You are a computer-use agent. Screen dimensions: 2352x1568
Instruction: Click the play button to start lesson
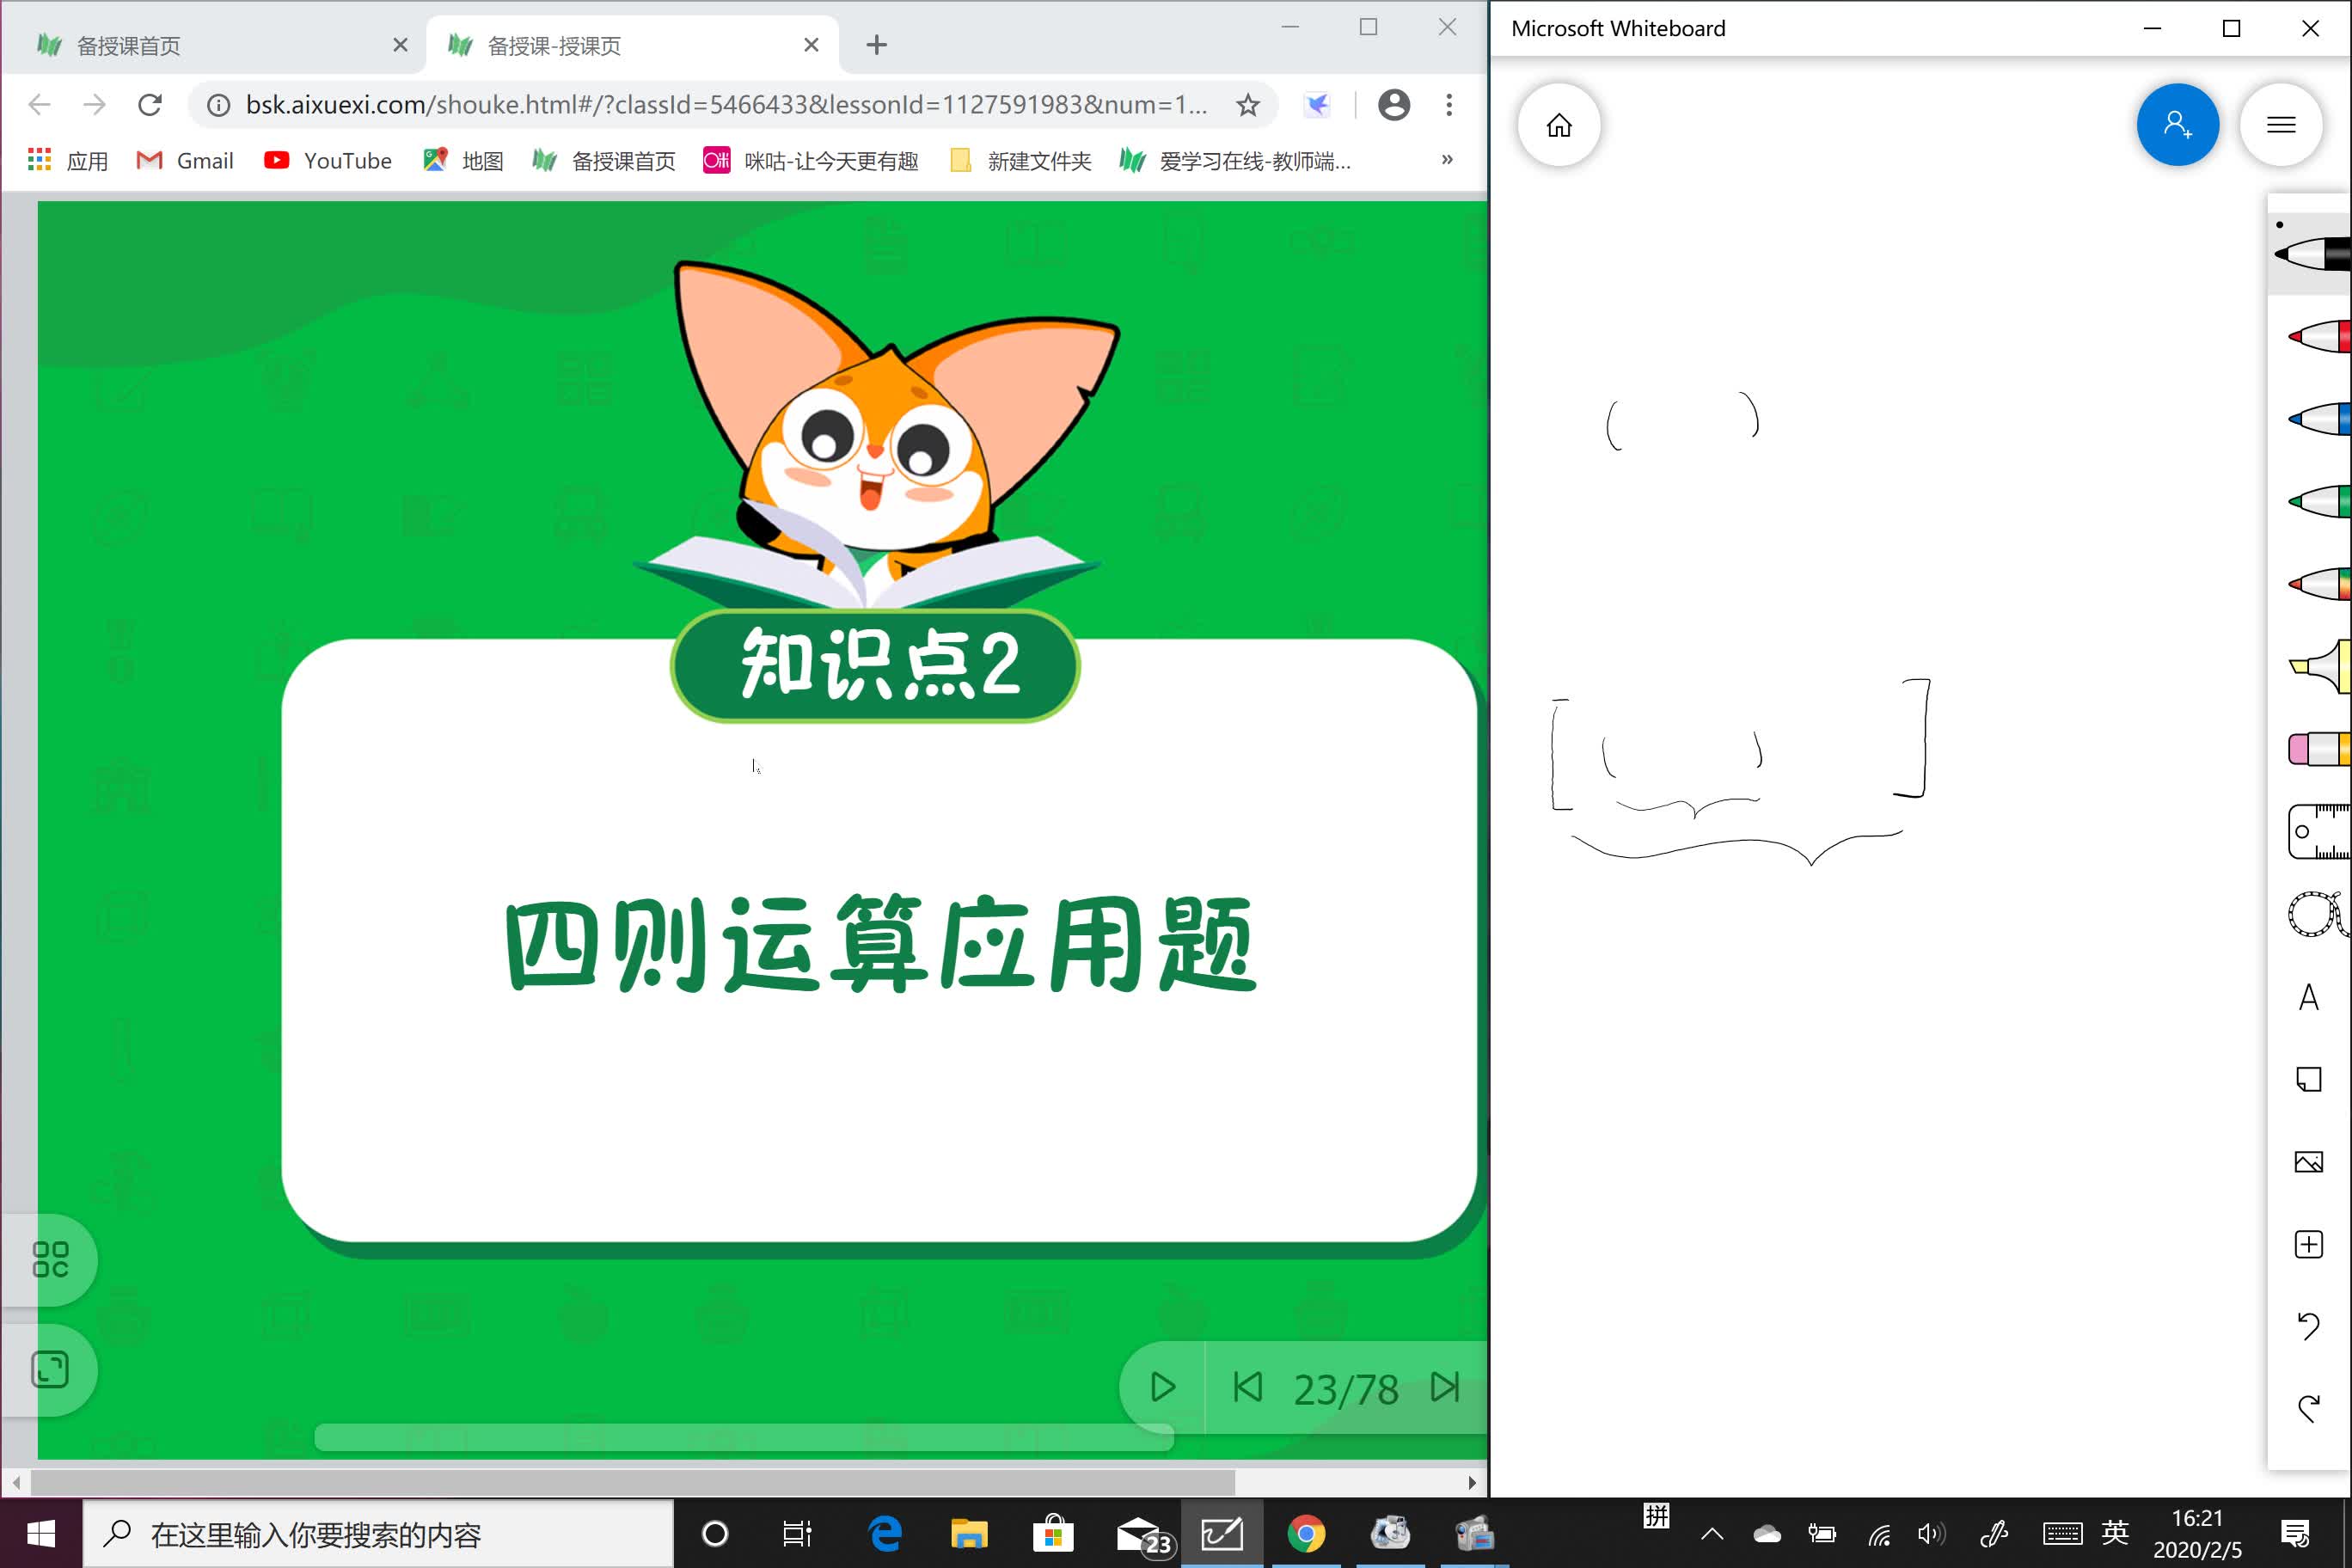click(x=1162, y=1387)
